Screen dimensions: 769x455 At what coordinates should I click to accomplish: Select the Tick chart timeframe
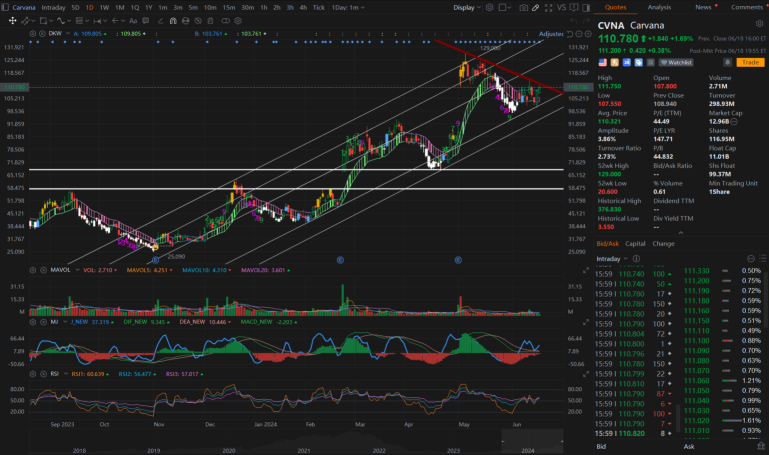click(319, 7)
